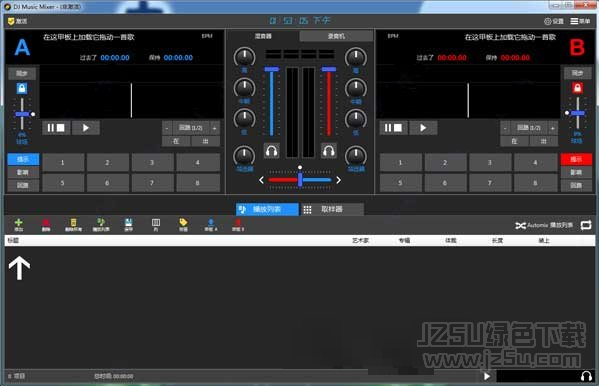Click the blue load-to-deck-A icon
Screen dimensions: 599x386
point(211,225)
